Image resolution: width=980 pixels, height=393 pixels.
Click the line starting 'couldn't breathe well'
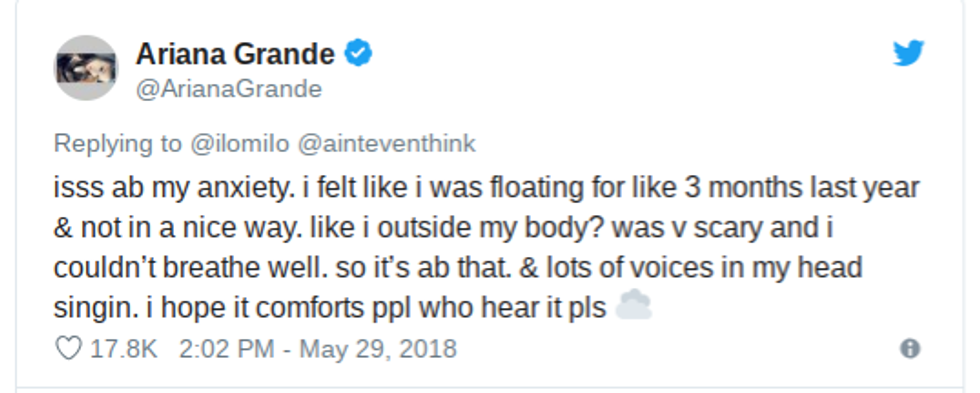coord(458,268)
